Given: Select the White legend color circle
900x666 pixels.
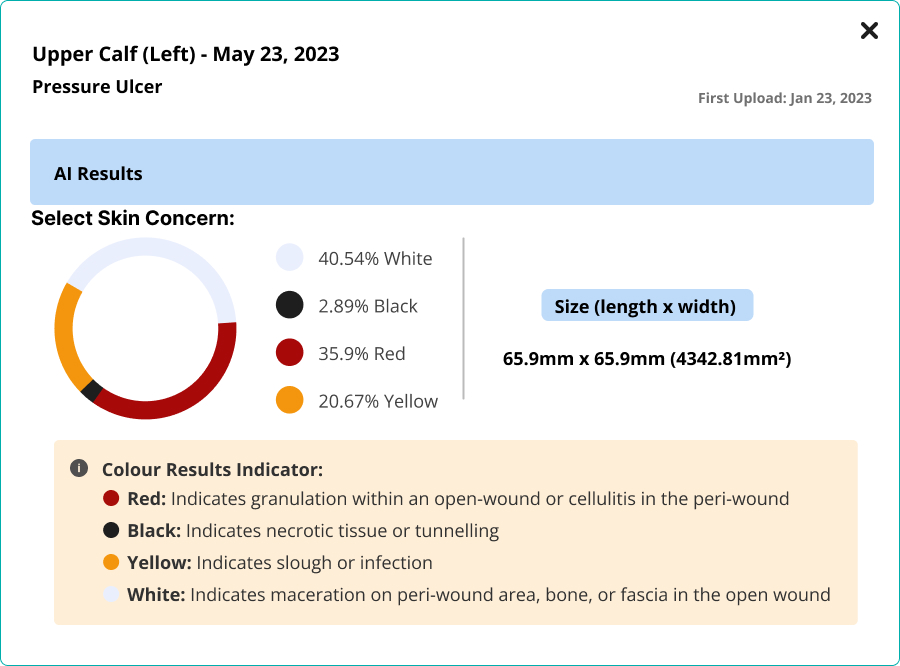Looking at the screenshot, I should click(289, 258).
